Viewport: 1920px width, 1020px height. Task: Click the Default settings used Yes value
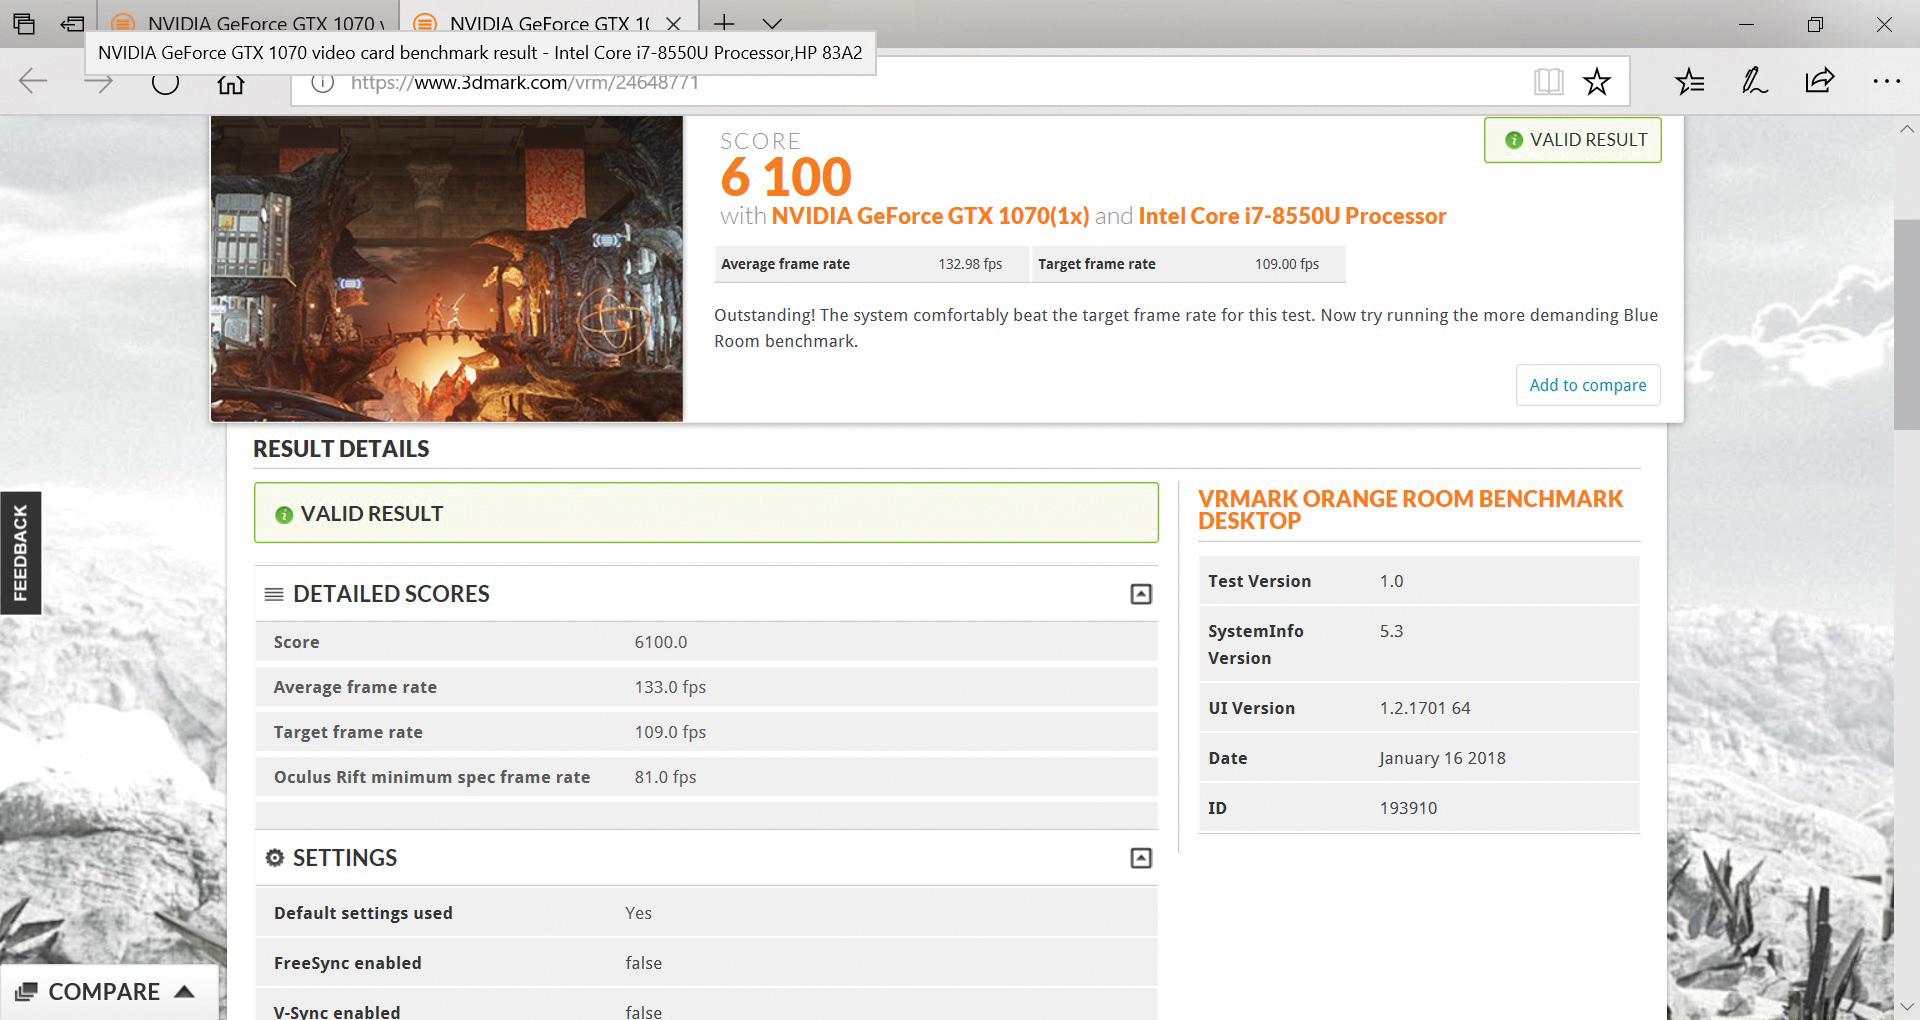[x=638, y=913]
